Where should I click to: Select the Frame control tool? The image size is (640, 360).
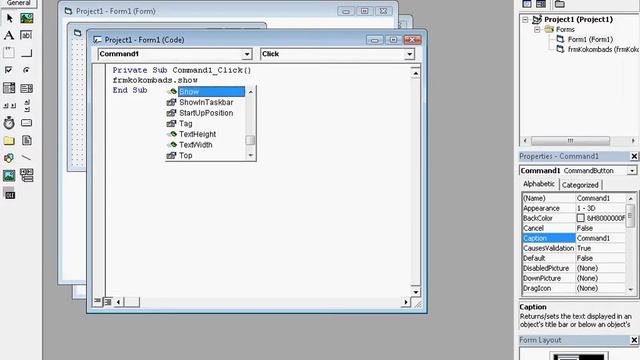point(9,53)
